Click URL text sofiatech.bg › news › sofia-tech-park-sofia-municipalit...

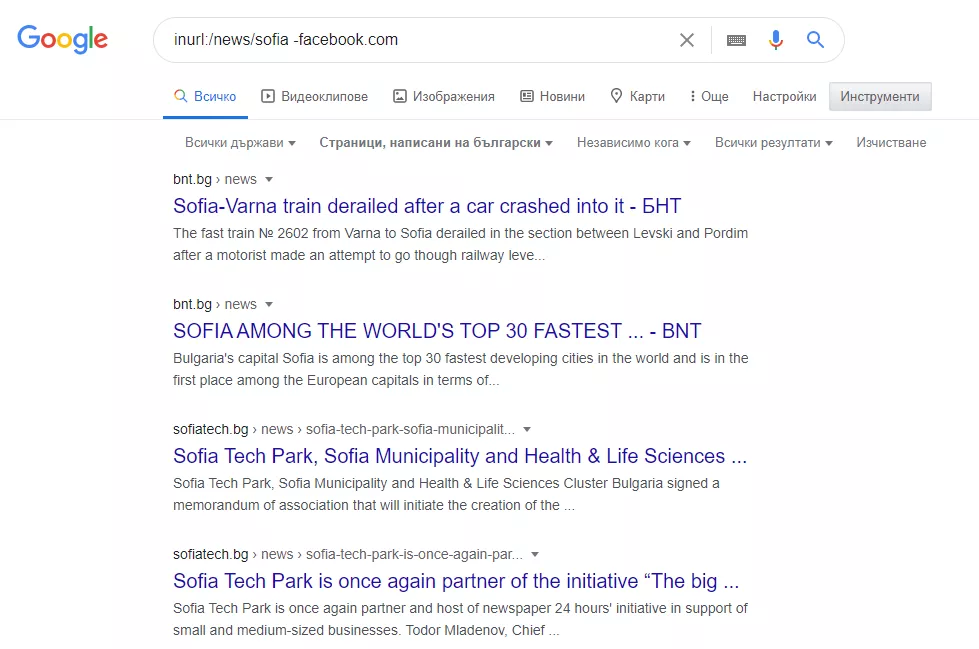(x=344, y=429)
